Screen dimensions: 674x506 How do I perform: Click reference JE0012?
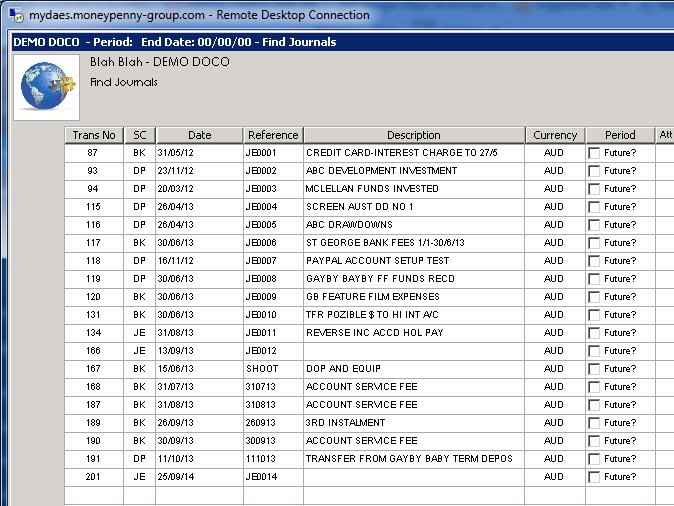[x=261, y=351]
